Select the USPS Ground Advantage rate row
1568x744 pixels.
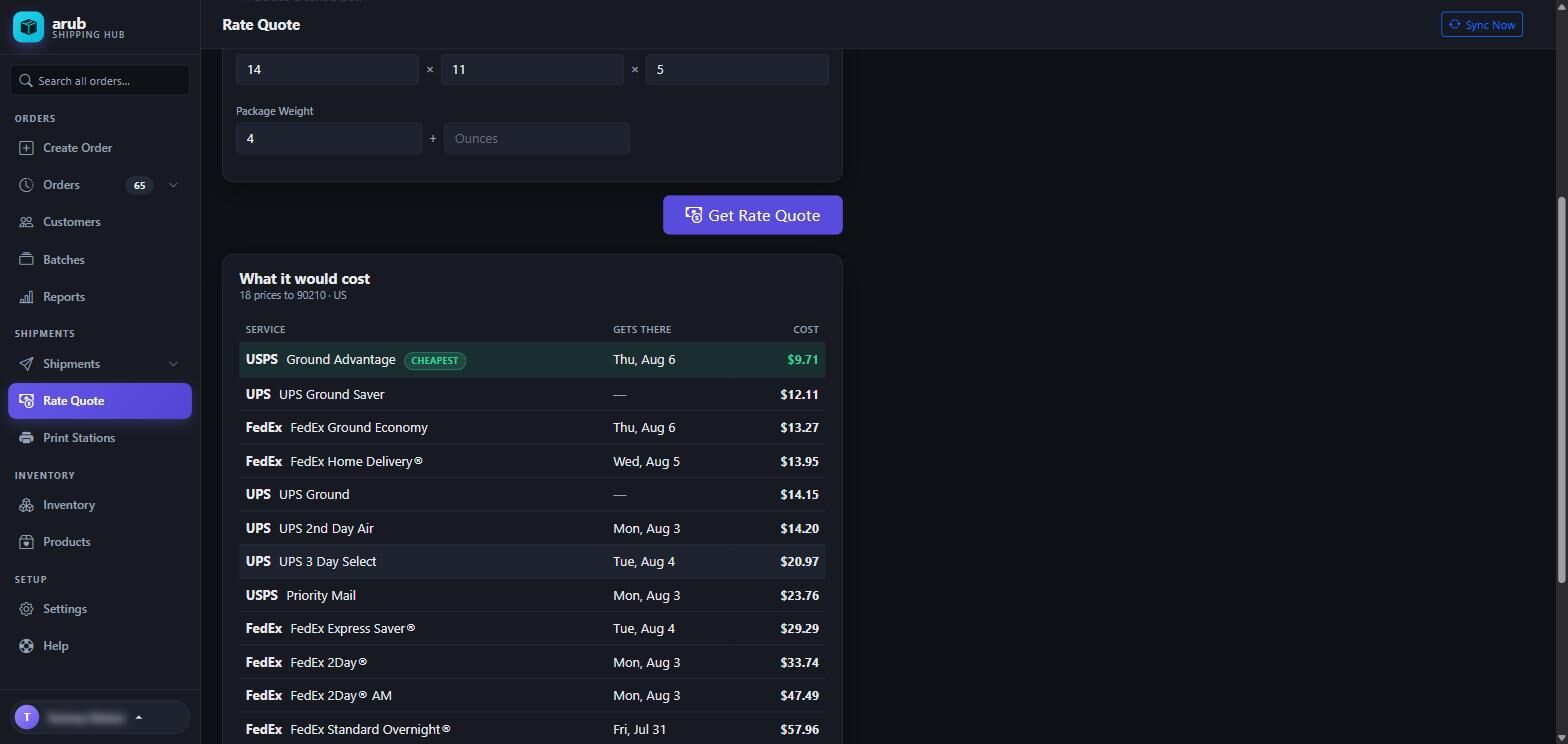click(532, 360)
